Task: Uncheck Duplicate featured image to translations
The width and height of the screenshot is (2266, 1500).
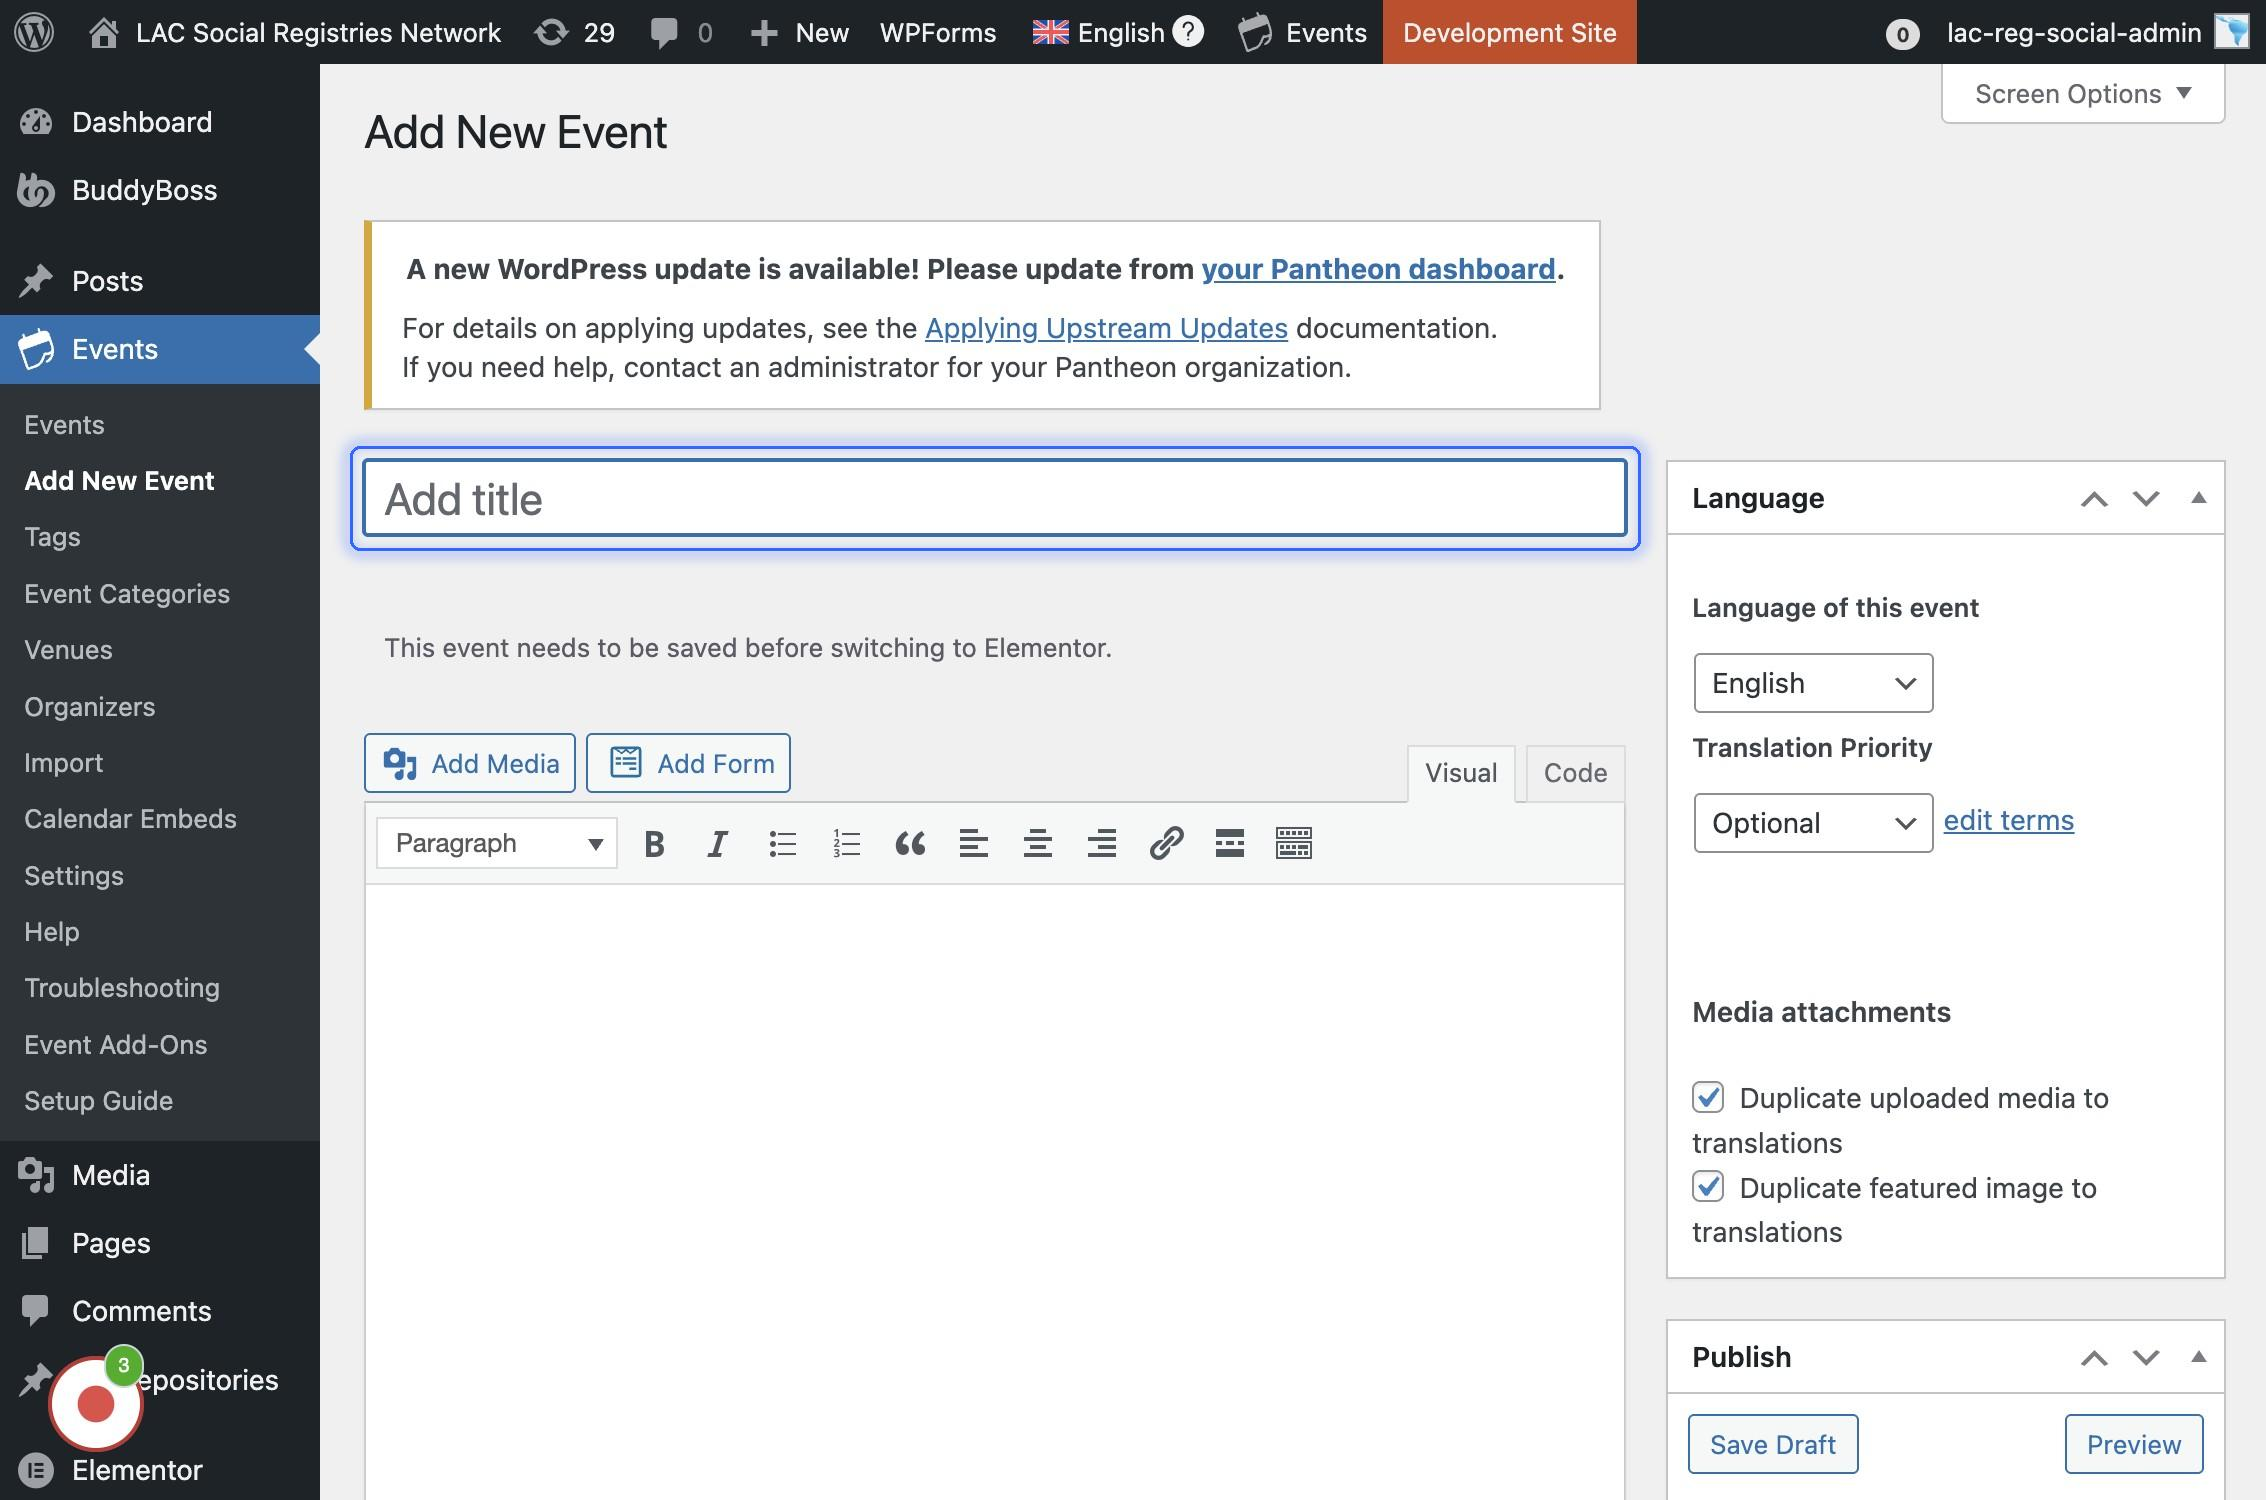Action: pos(1708,1187)
